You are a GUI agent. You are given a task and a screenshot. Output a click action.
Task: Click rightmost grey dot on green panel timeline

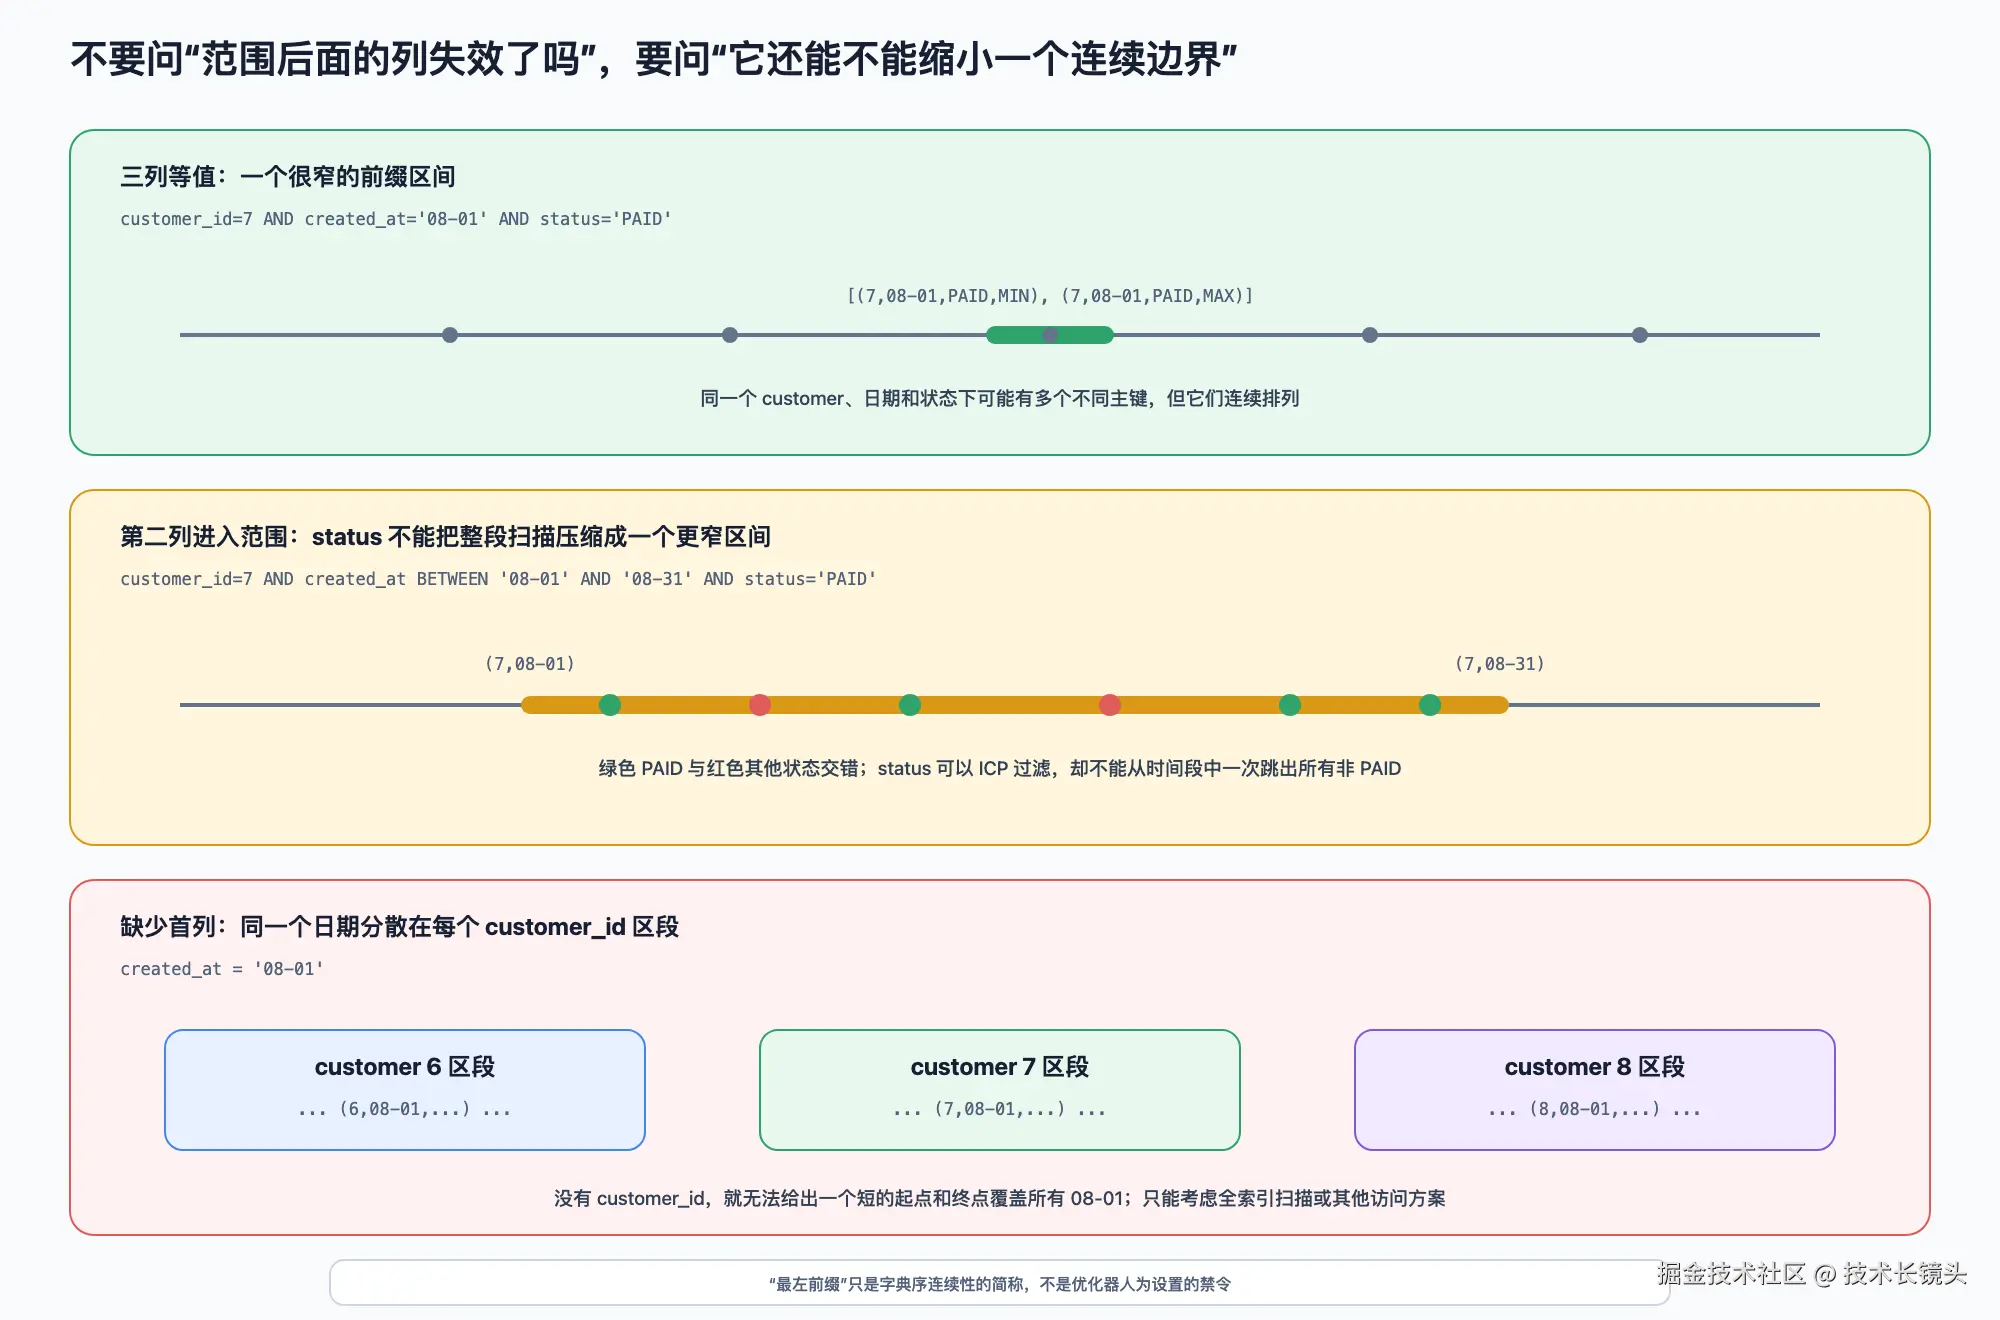tap(1640, 335)
